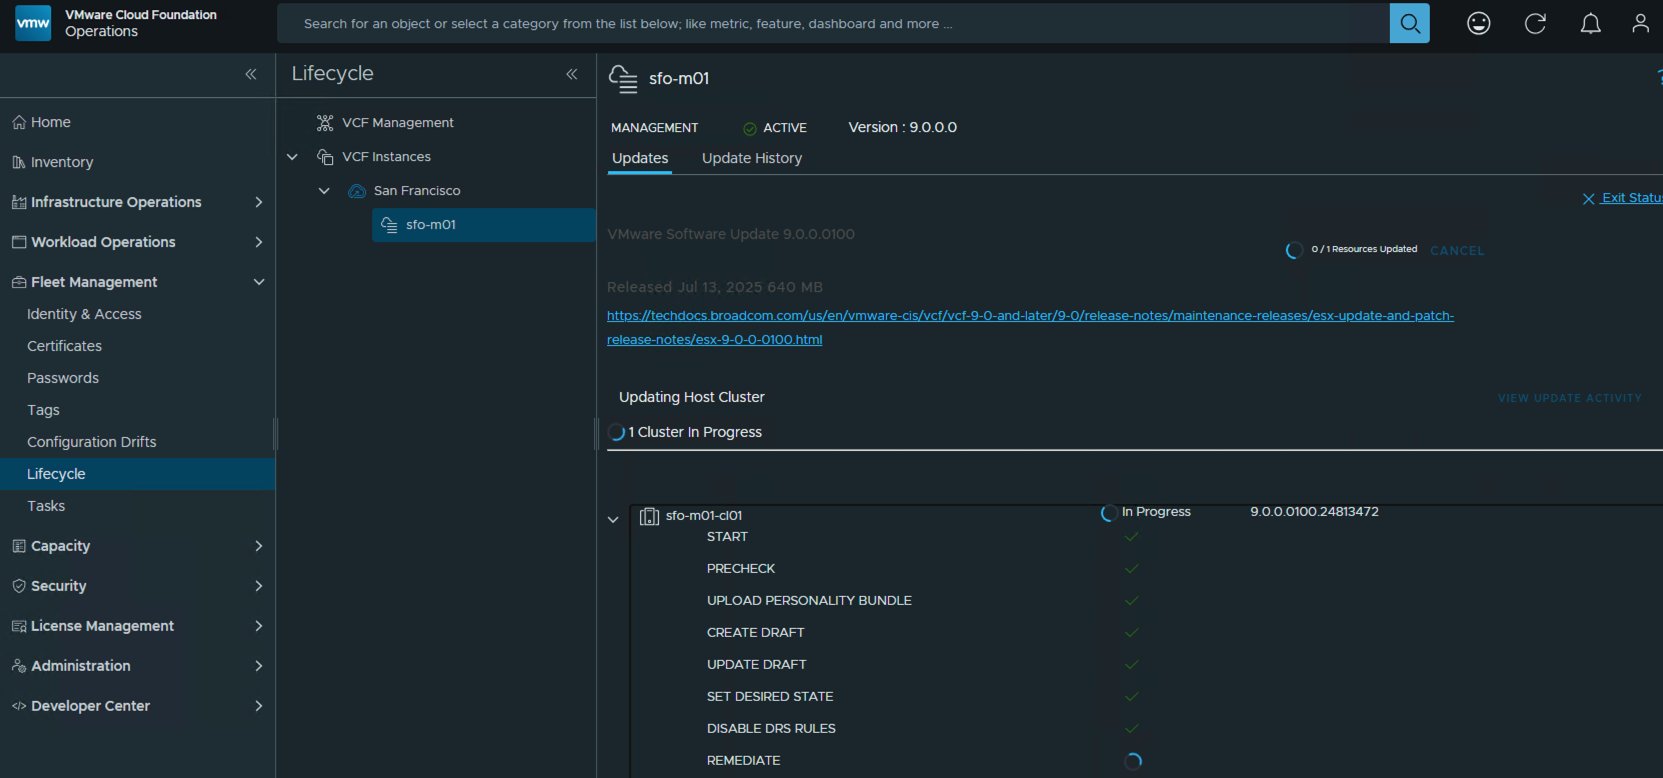1663x778 pixels.
Task: Expand the Security menu
Action: tap(259, 586)
